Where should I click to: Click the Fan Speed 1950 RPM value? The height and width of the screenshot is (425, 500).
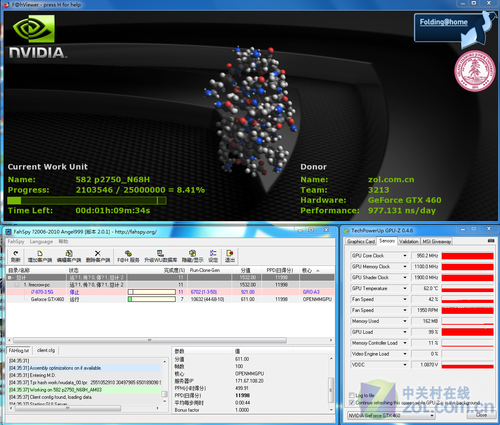(426, 310)
